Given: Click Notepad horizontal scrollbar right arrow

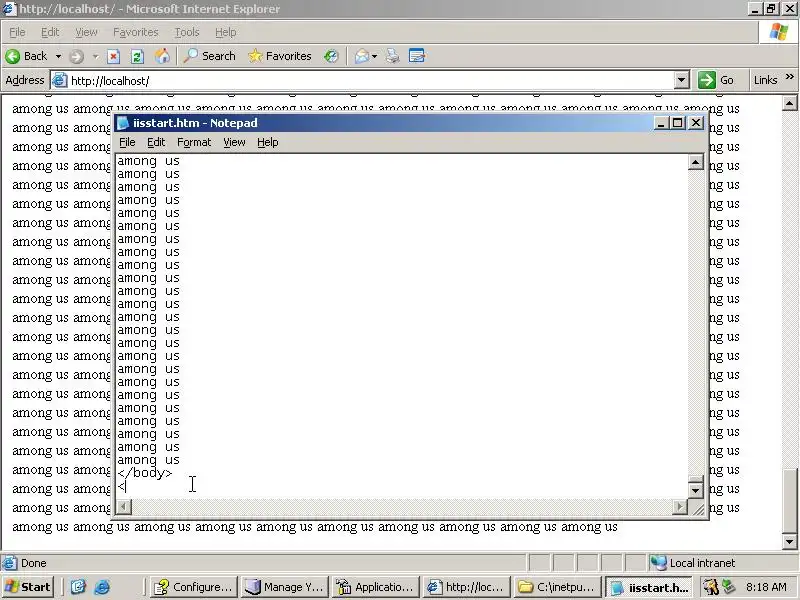Looking at the screenshot, I should point(680,507).
